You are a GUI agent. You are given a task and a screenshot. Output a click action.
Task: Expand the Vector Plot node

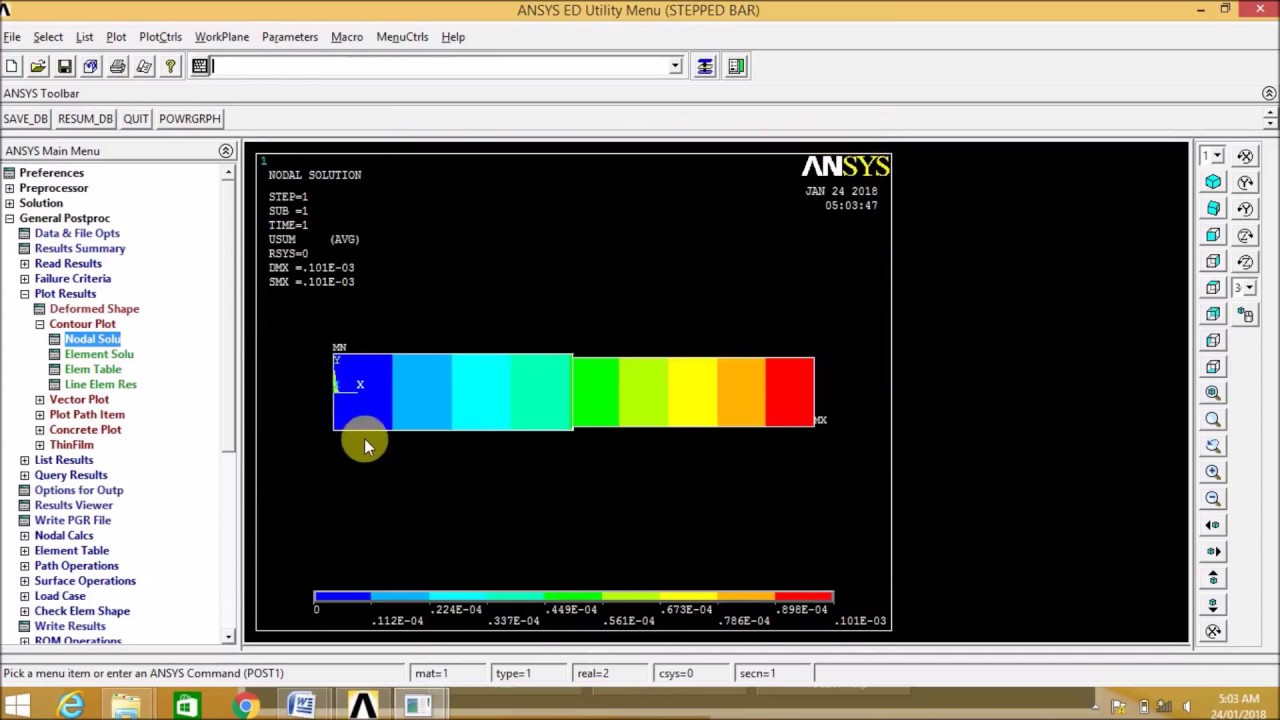40,400
